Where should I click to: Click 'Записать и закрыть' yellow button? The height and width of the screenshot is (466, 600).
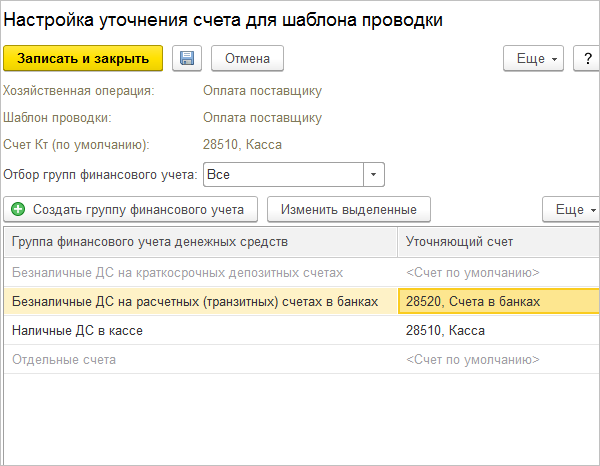pos(83,59)
